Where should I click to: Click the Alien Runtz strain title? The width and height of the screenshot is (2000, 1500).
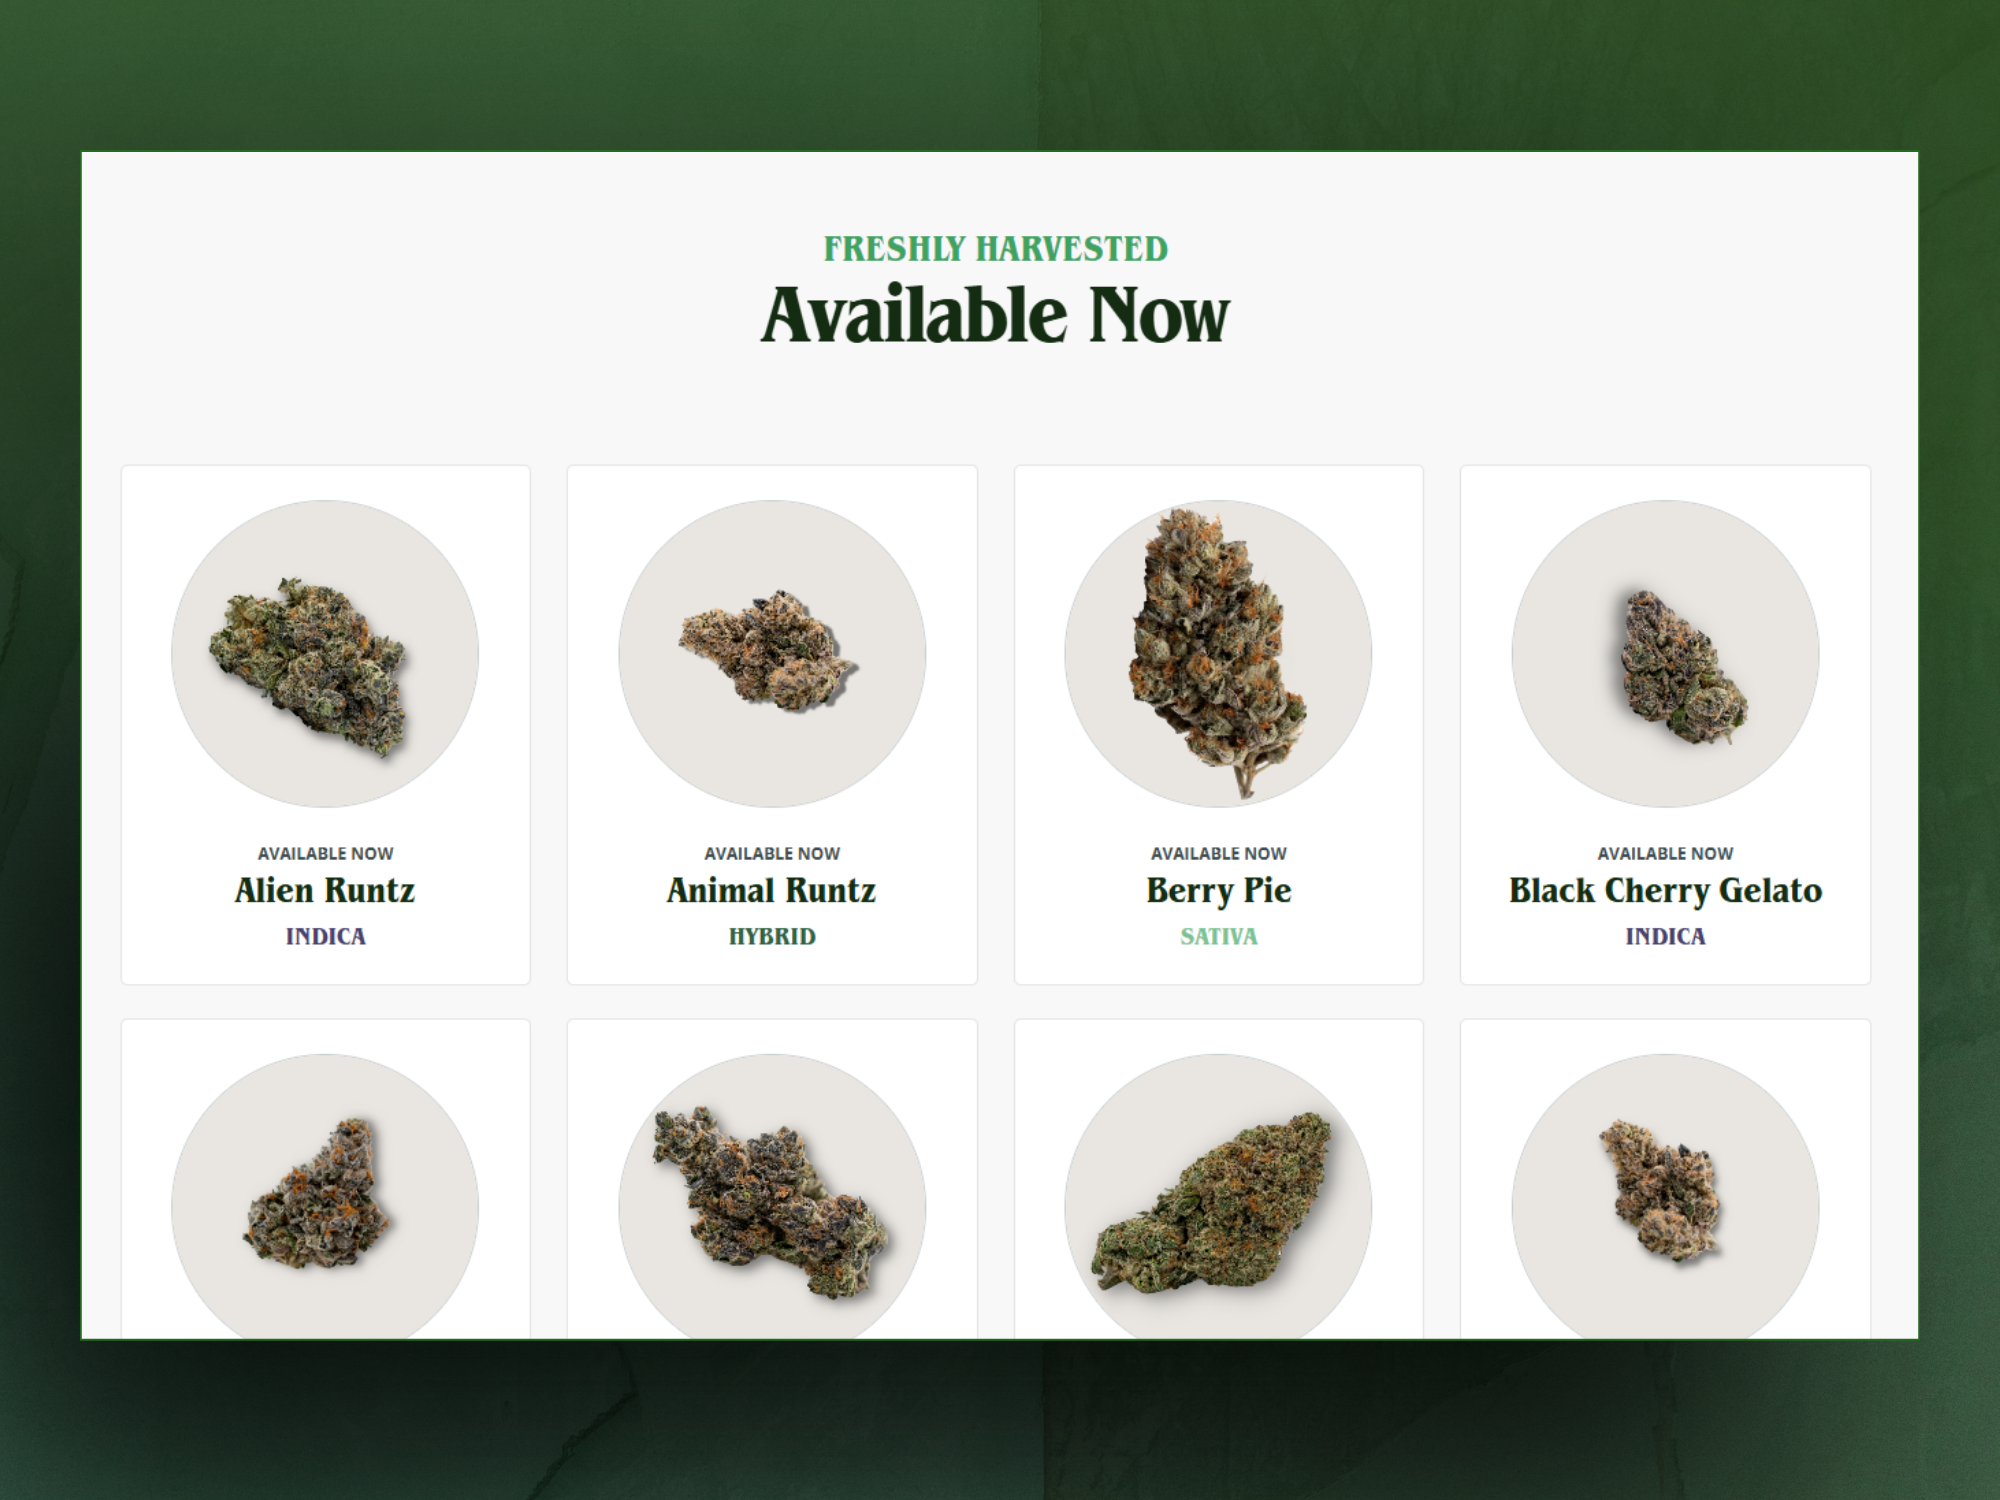pyautogui.click(x=325, y=890)
